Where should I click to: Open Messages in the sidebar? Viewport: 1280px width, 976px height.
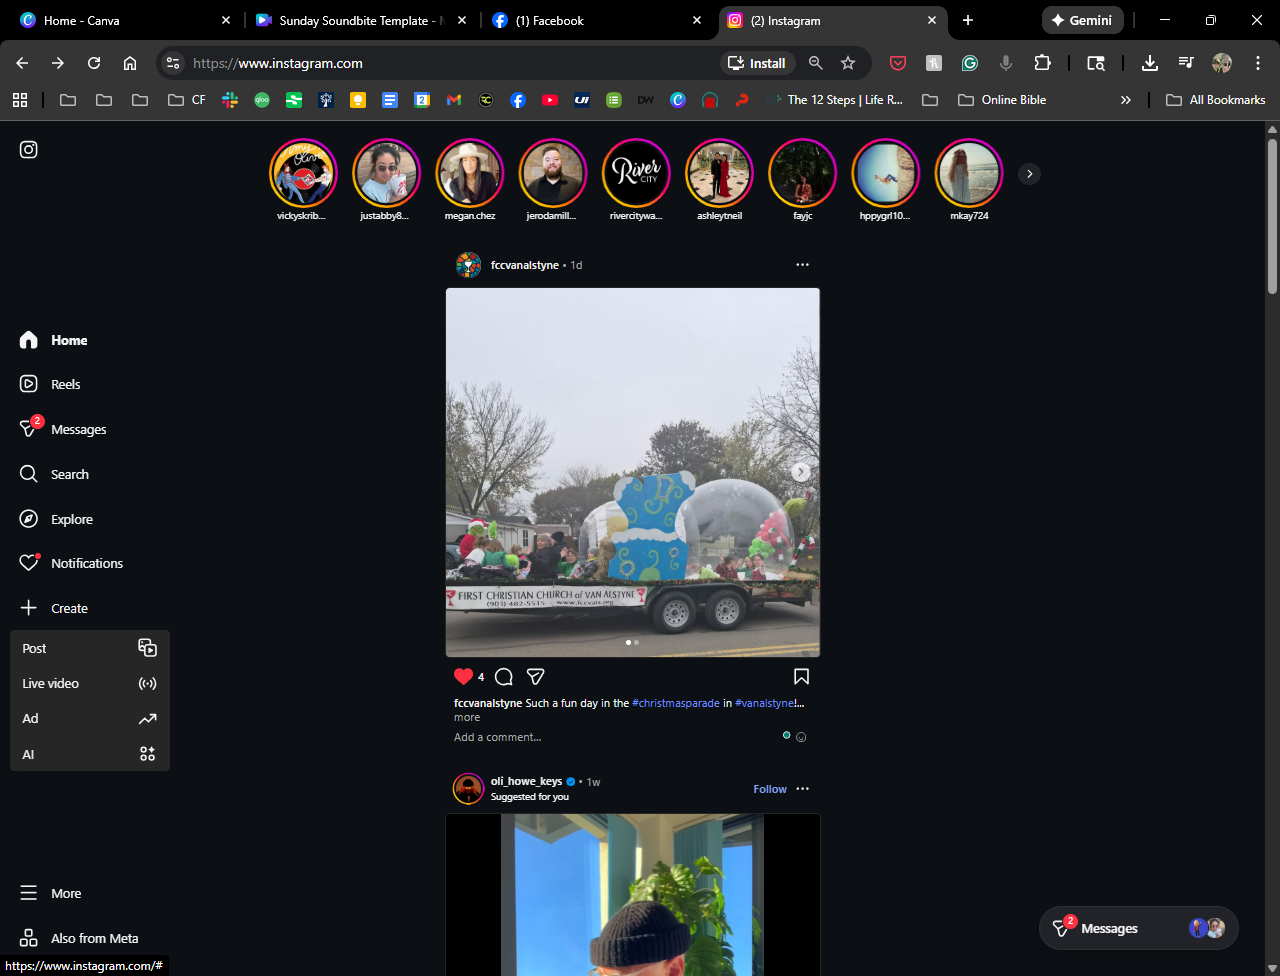[78, 429]
